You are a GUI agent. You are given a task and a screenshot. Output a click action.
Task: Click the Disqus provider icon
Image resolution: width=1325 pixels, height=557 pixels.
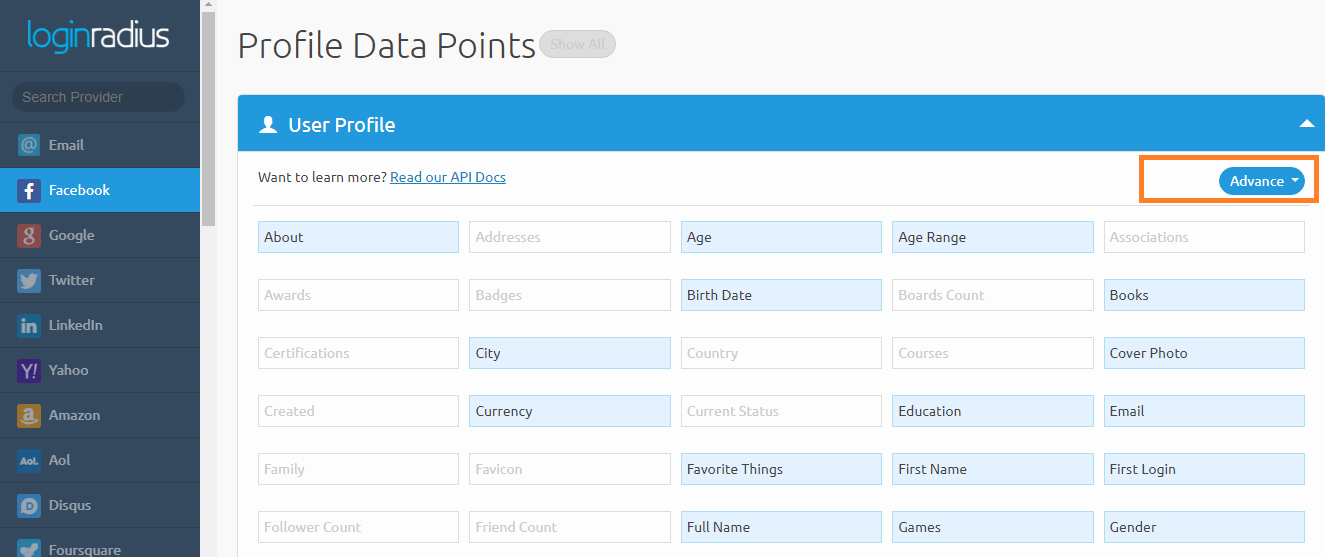[x=29, y=505]
